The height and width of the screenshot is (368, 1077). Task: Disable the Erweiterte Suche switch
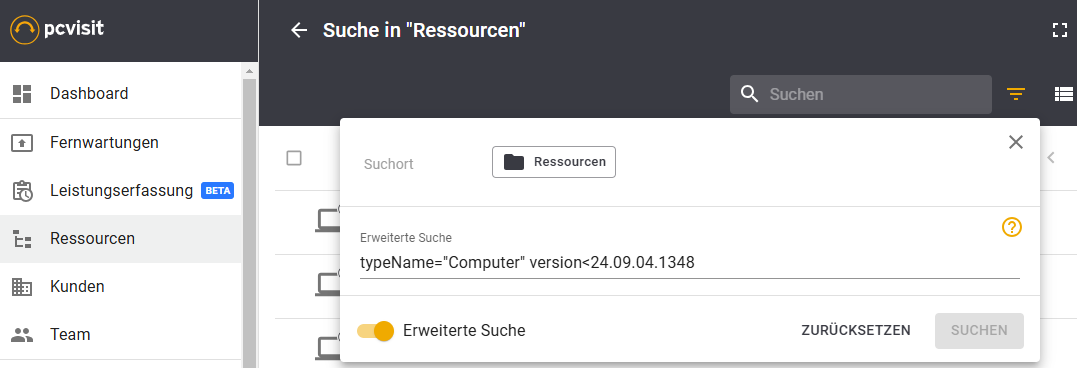tap(376, 331)
